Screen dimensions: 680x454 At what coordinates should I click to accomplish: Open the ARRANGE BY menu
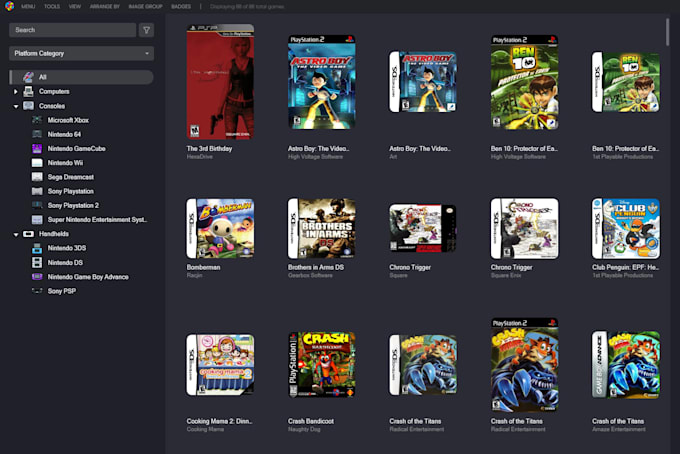tap(105, 7)
